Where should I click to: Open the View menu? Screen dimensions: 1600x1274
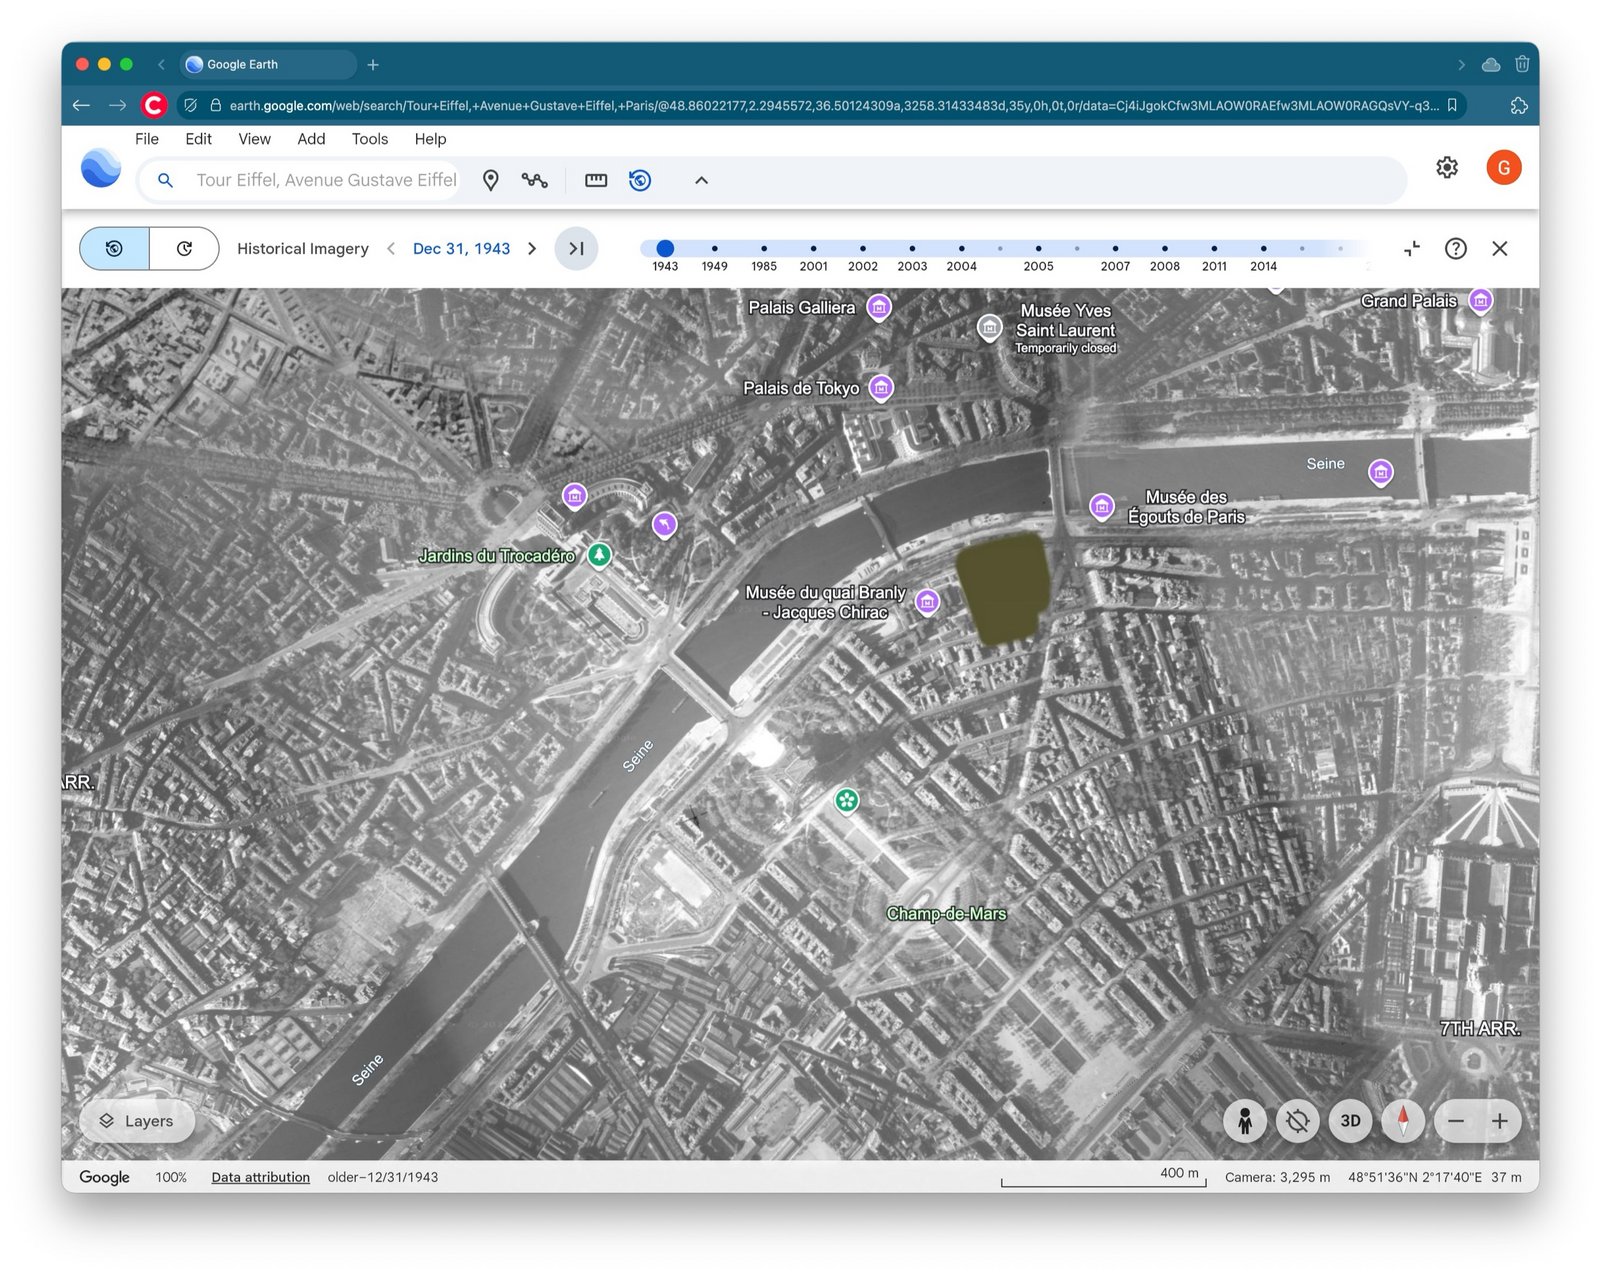[x=254, y=139]
